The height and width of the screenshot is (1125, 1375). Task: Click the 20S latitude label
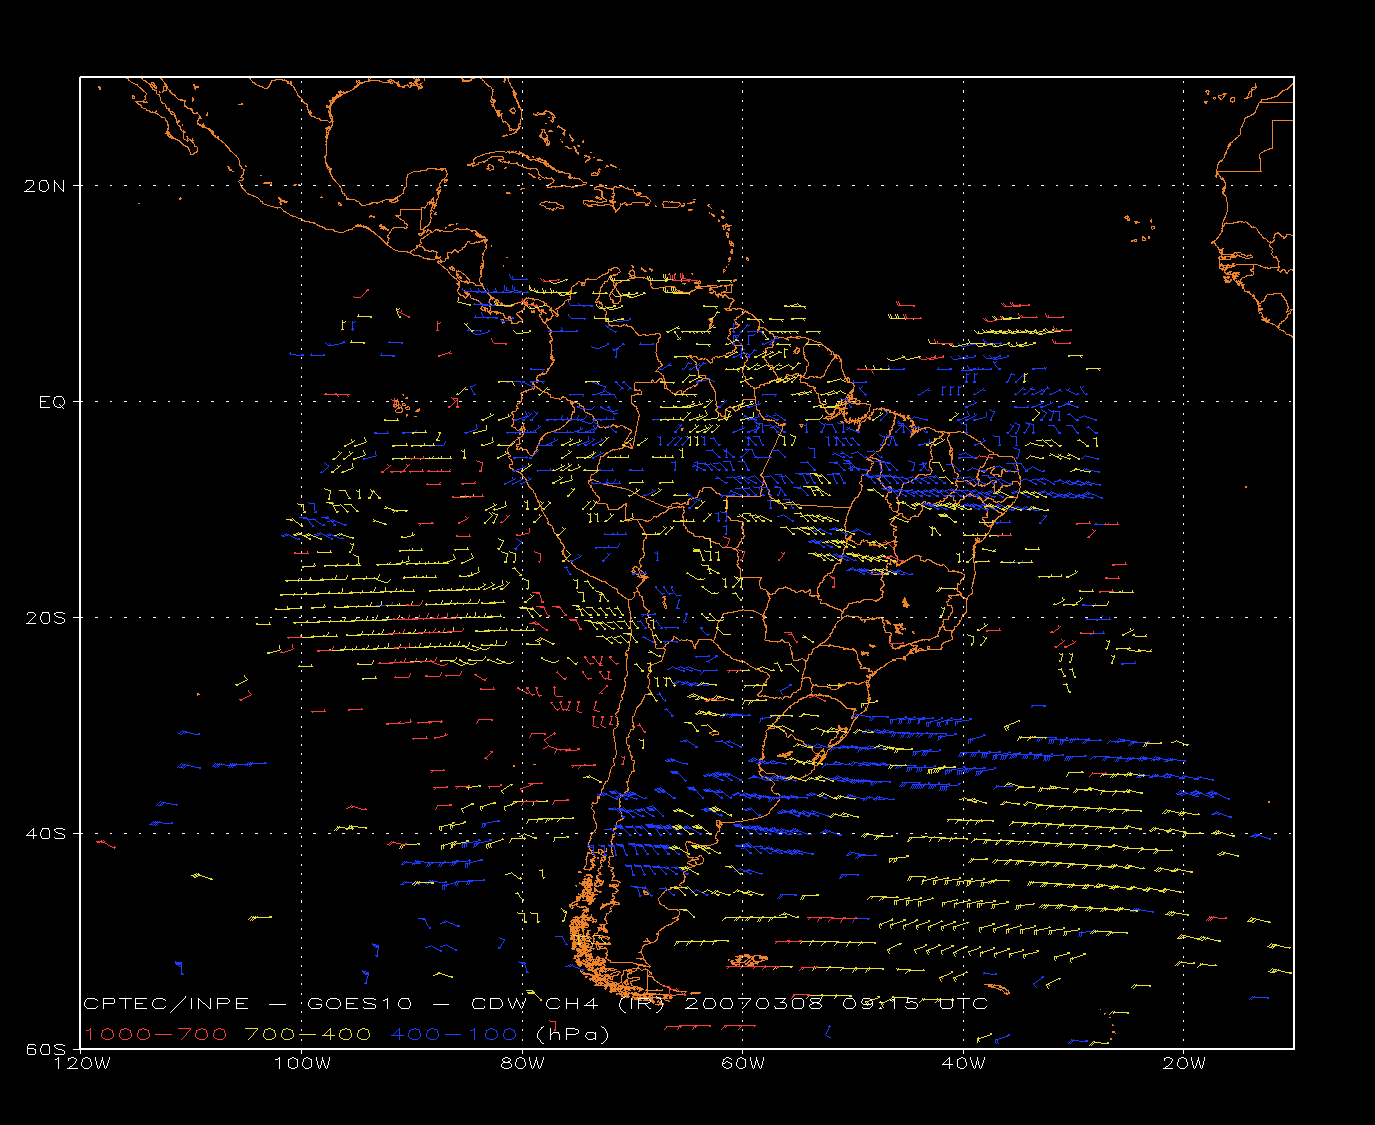[46, 618]
